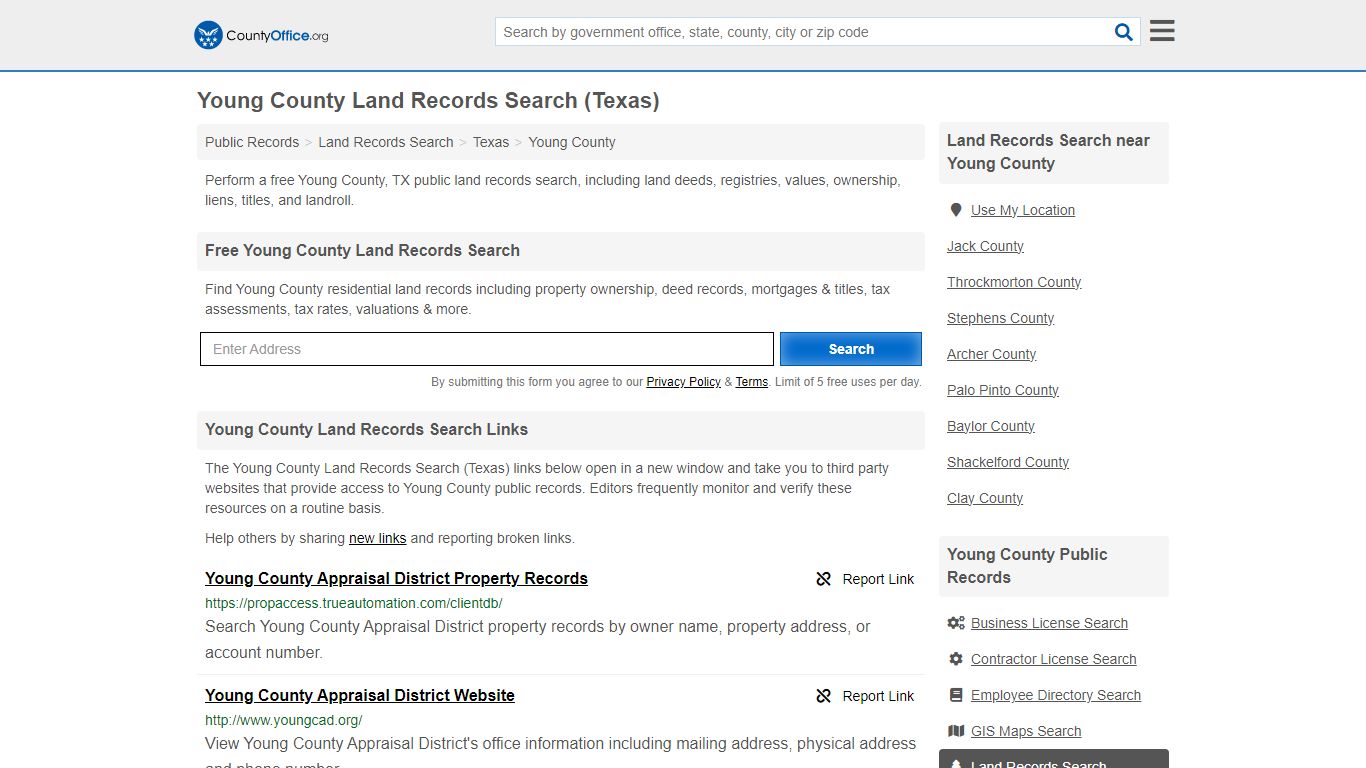Viewport: 1366px width, 768px height.
Task: Report the Appraisal District Website link
Action: click(865, 696)
